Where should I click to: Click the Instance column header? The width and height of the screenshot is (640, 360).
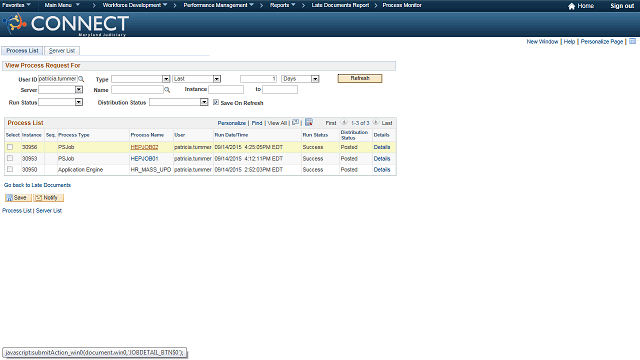pos(31,135)
